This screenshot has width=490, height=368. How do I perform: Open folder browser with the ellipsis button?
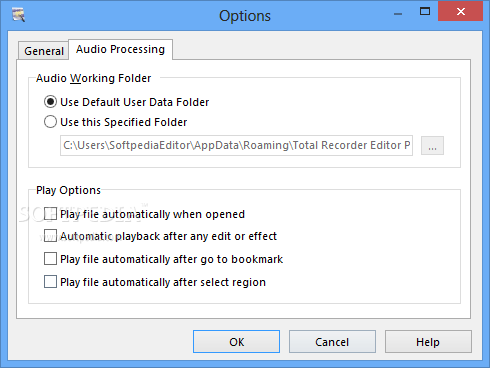[x=432, y=146]
